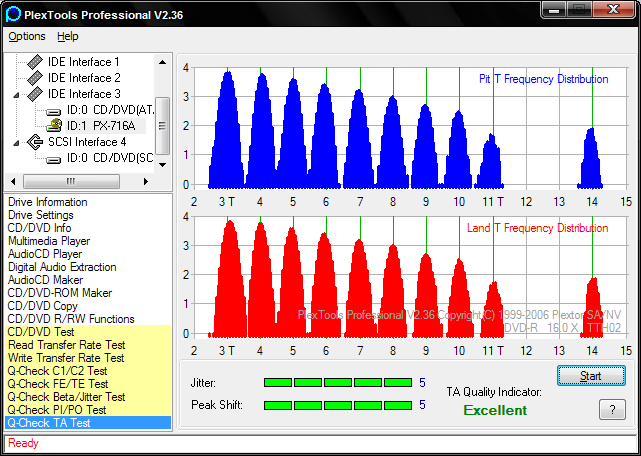Select Q-Check PI/PO Test

[88, 410]
